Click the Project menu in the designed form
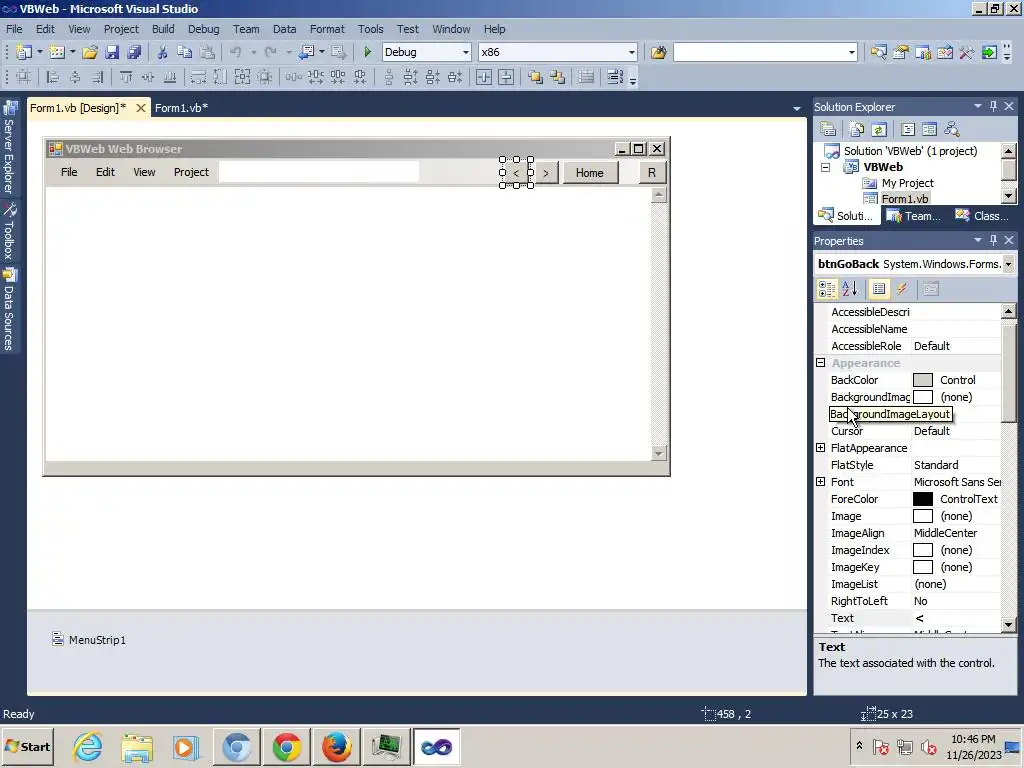Viewport: 1024px width, 768px height. 191,172
